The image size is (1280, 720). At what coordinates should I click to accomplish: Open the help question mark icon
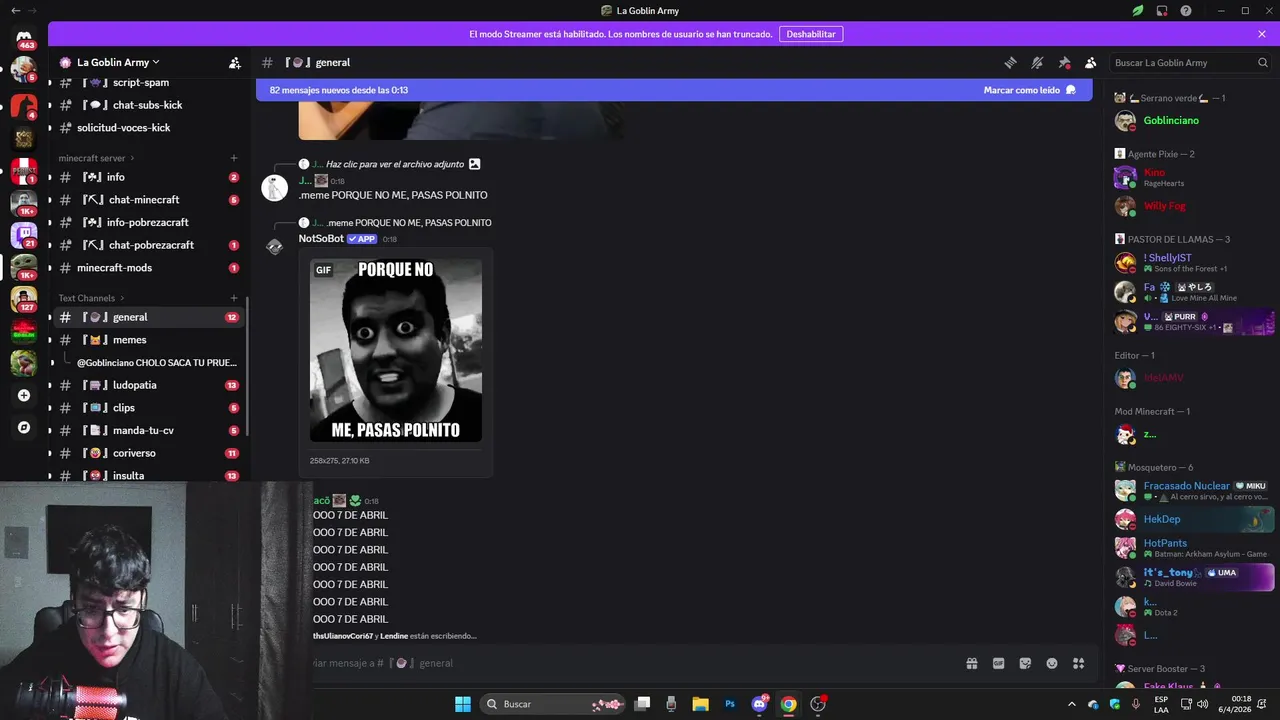point(1186,11)
